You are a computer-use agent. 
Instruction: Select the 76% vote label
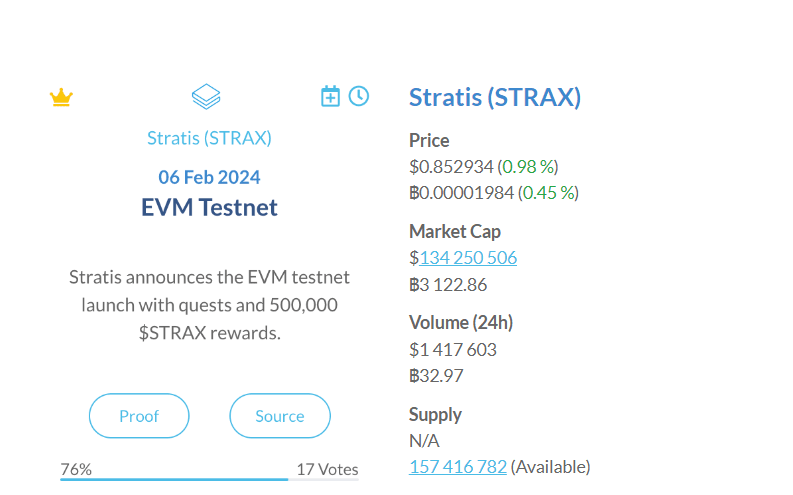click(76, 469)
